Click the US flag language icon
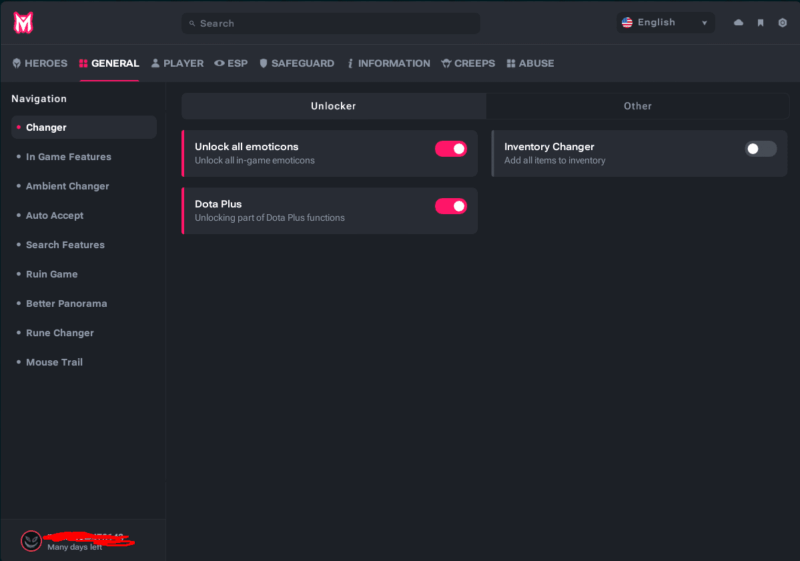Screen dimensions: 800x561 (x=627, y=22)
